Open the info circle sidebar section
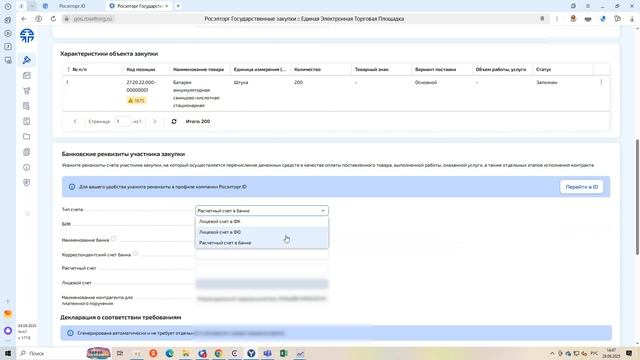This screenshot has height=360, width=640. coord(27,167)
